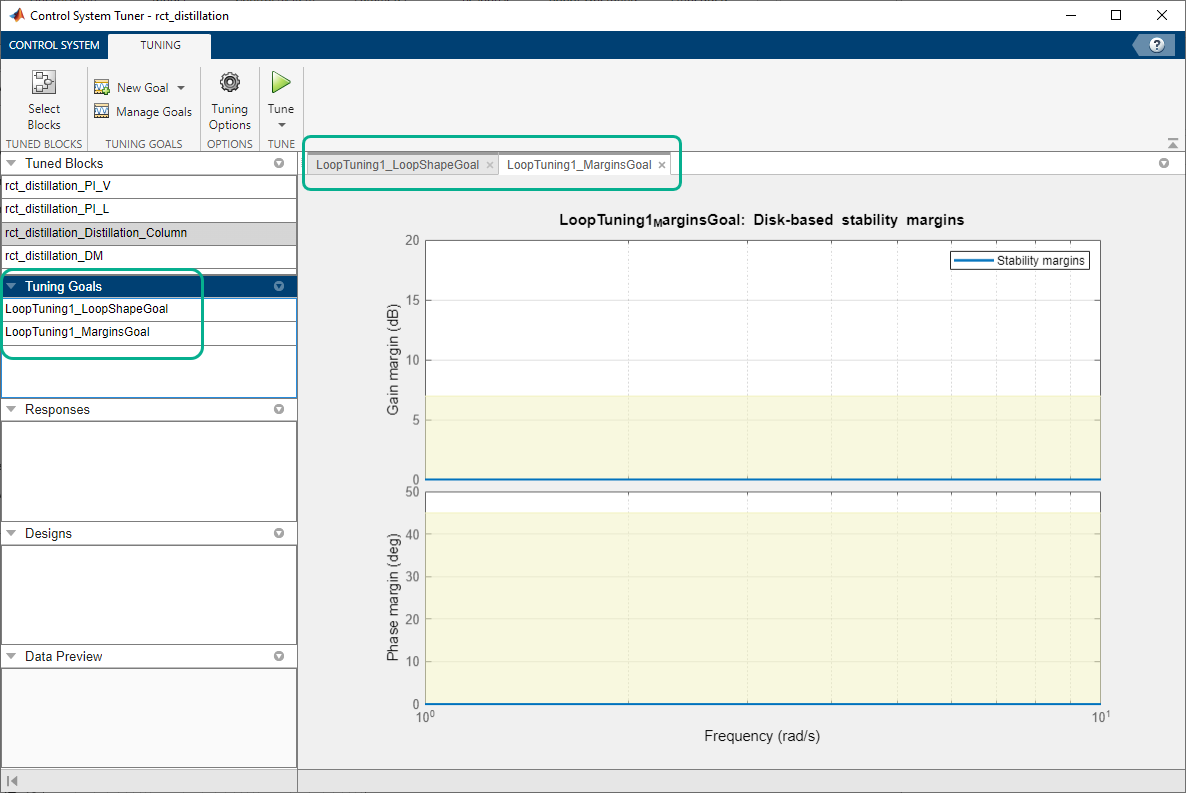Click the Tuned Blocks panel options circle icon

point(279,163)
